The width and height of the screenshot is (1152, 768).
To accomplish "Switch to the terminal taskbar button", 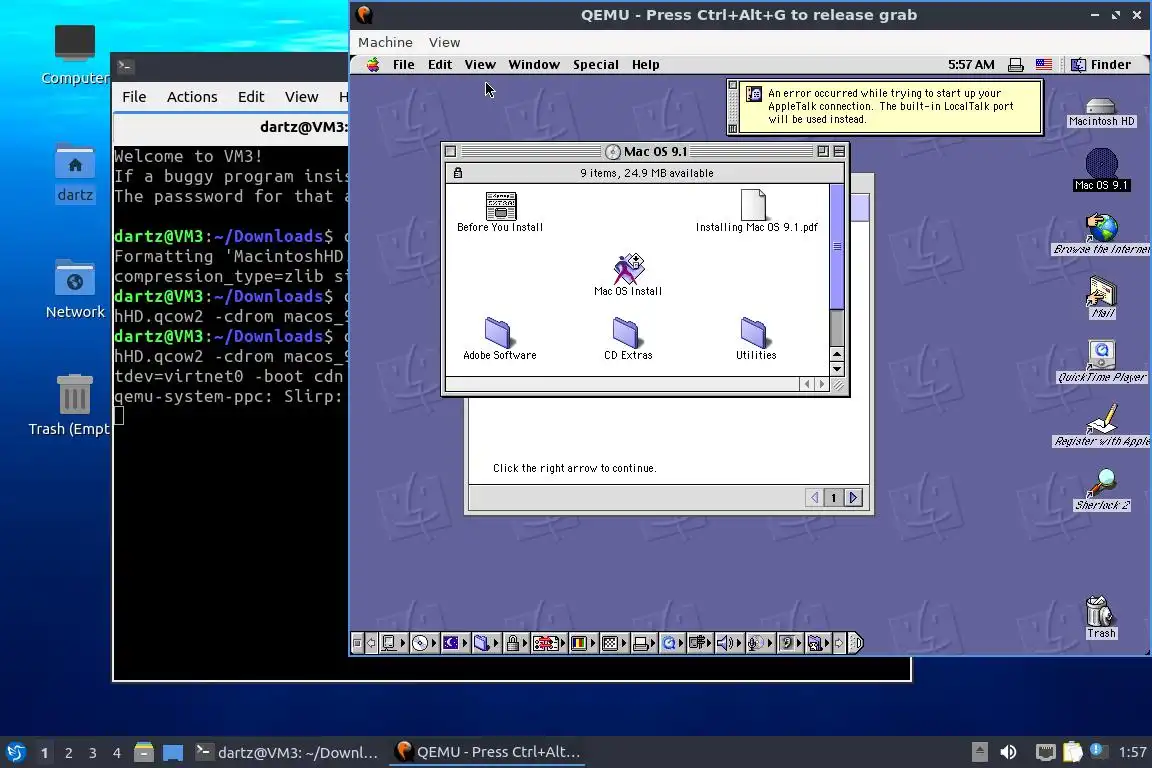I will [287, 752].
